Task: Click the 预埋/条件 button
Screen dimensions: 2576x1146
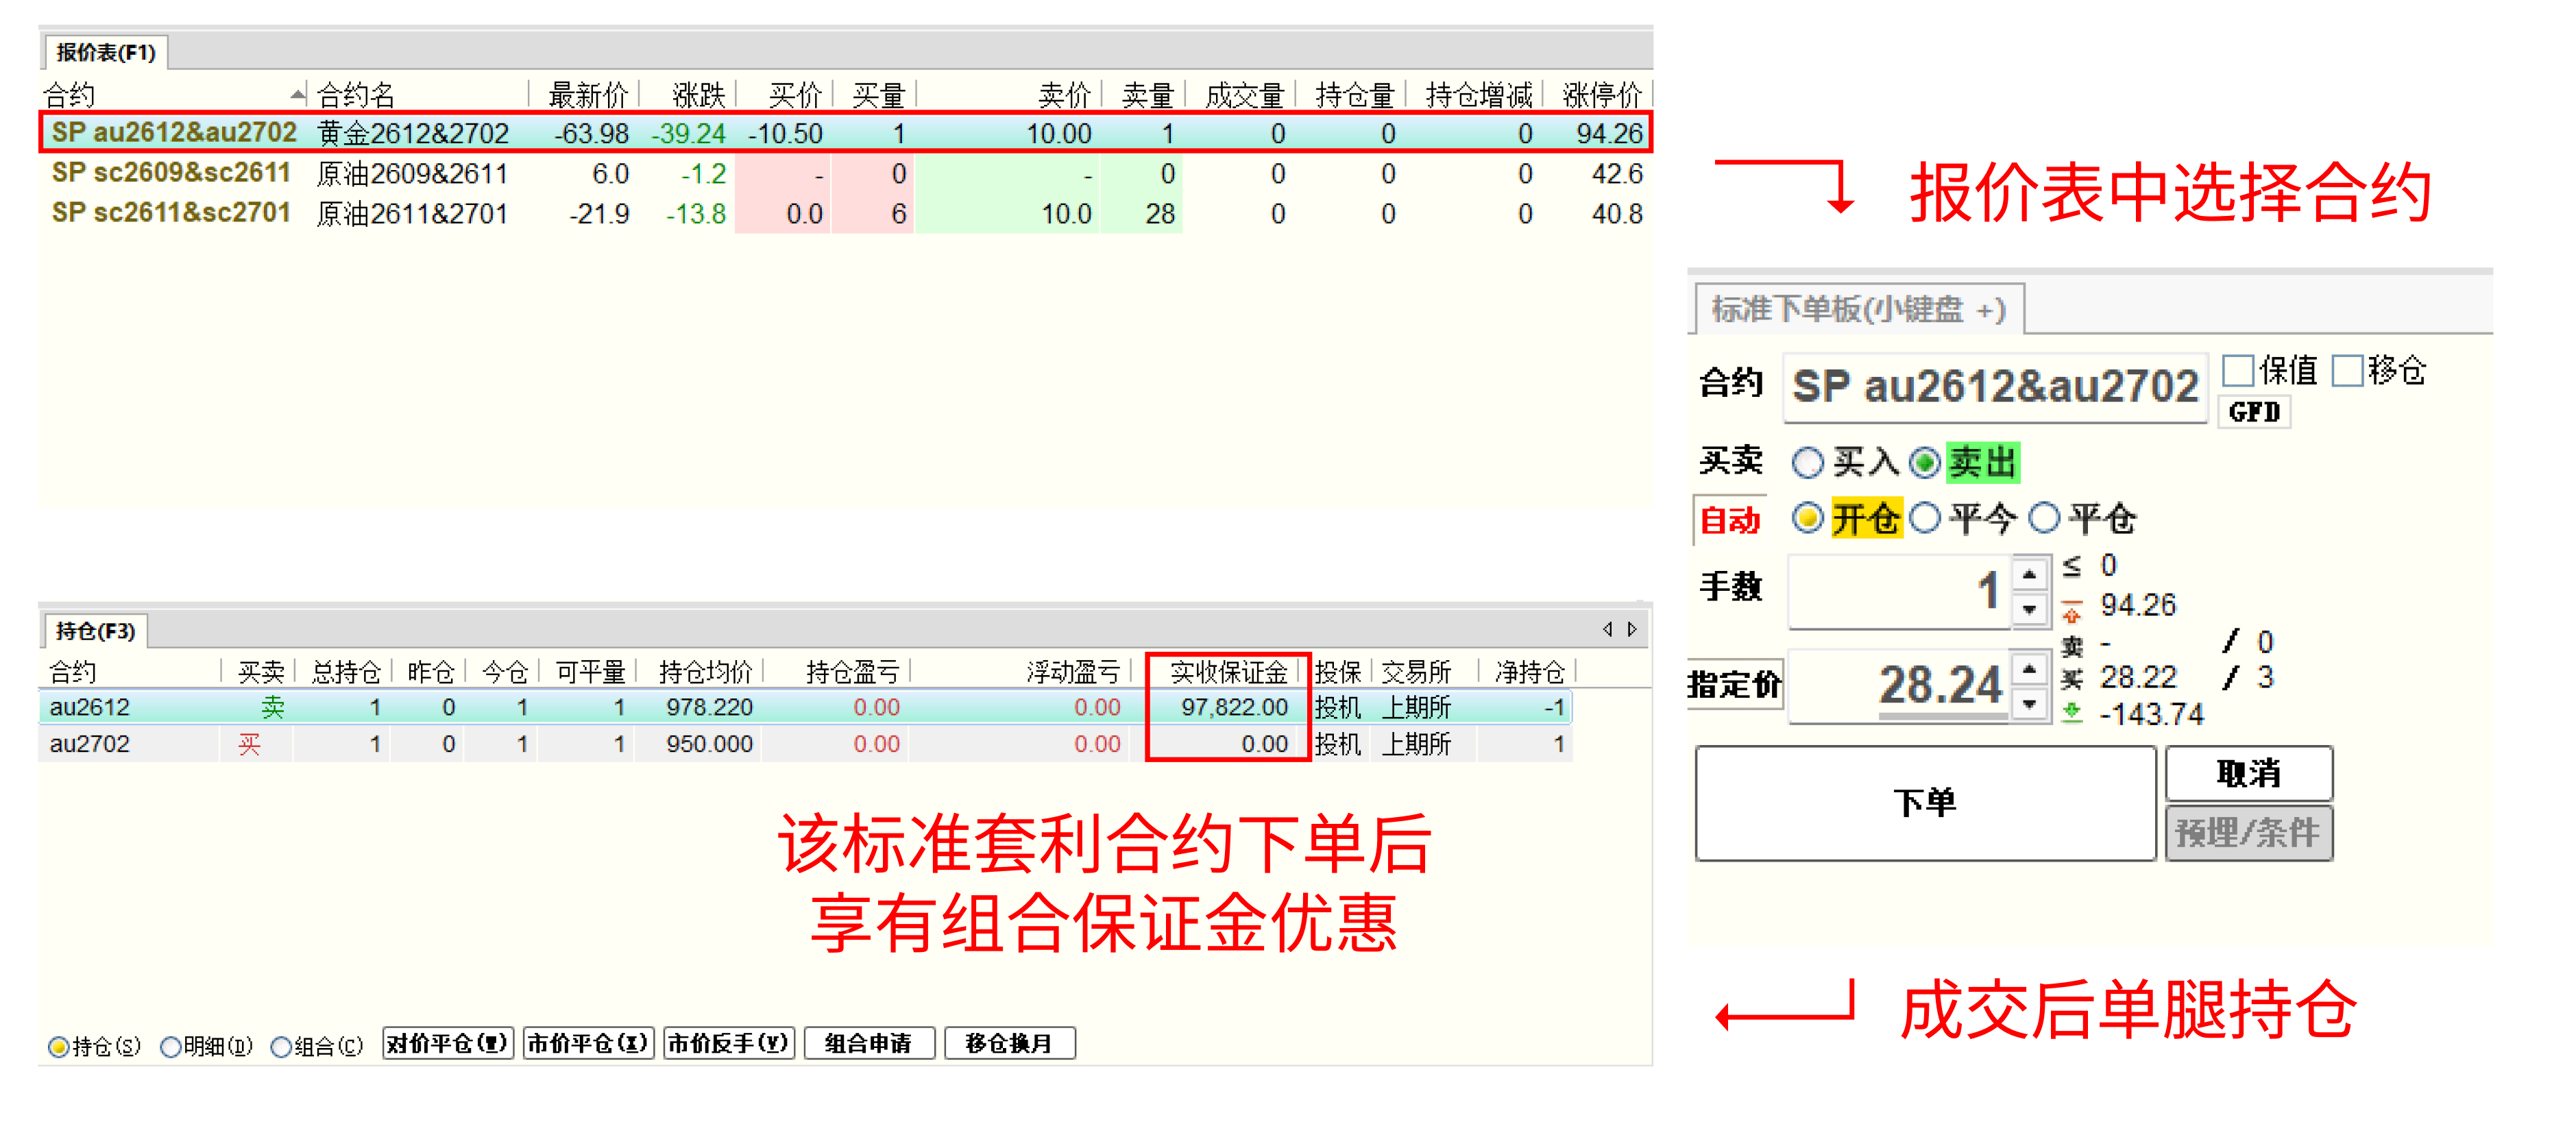Action: point(2249,832)
